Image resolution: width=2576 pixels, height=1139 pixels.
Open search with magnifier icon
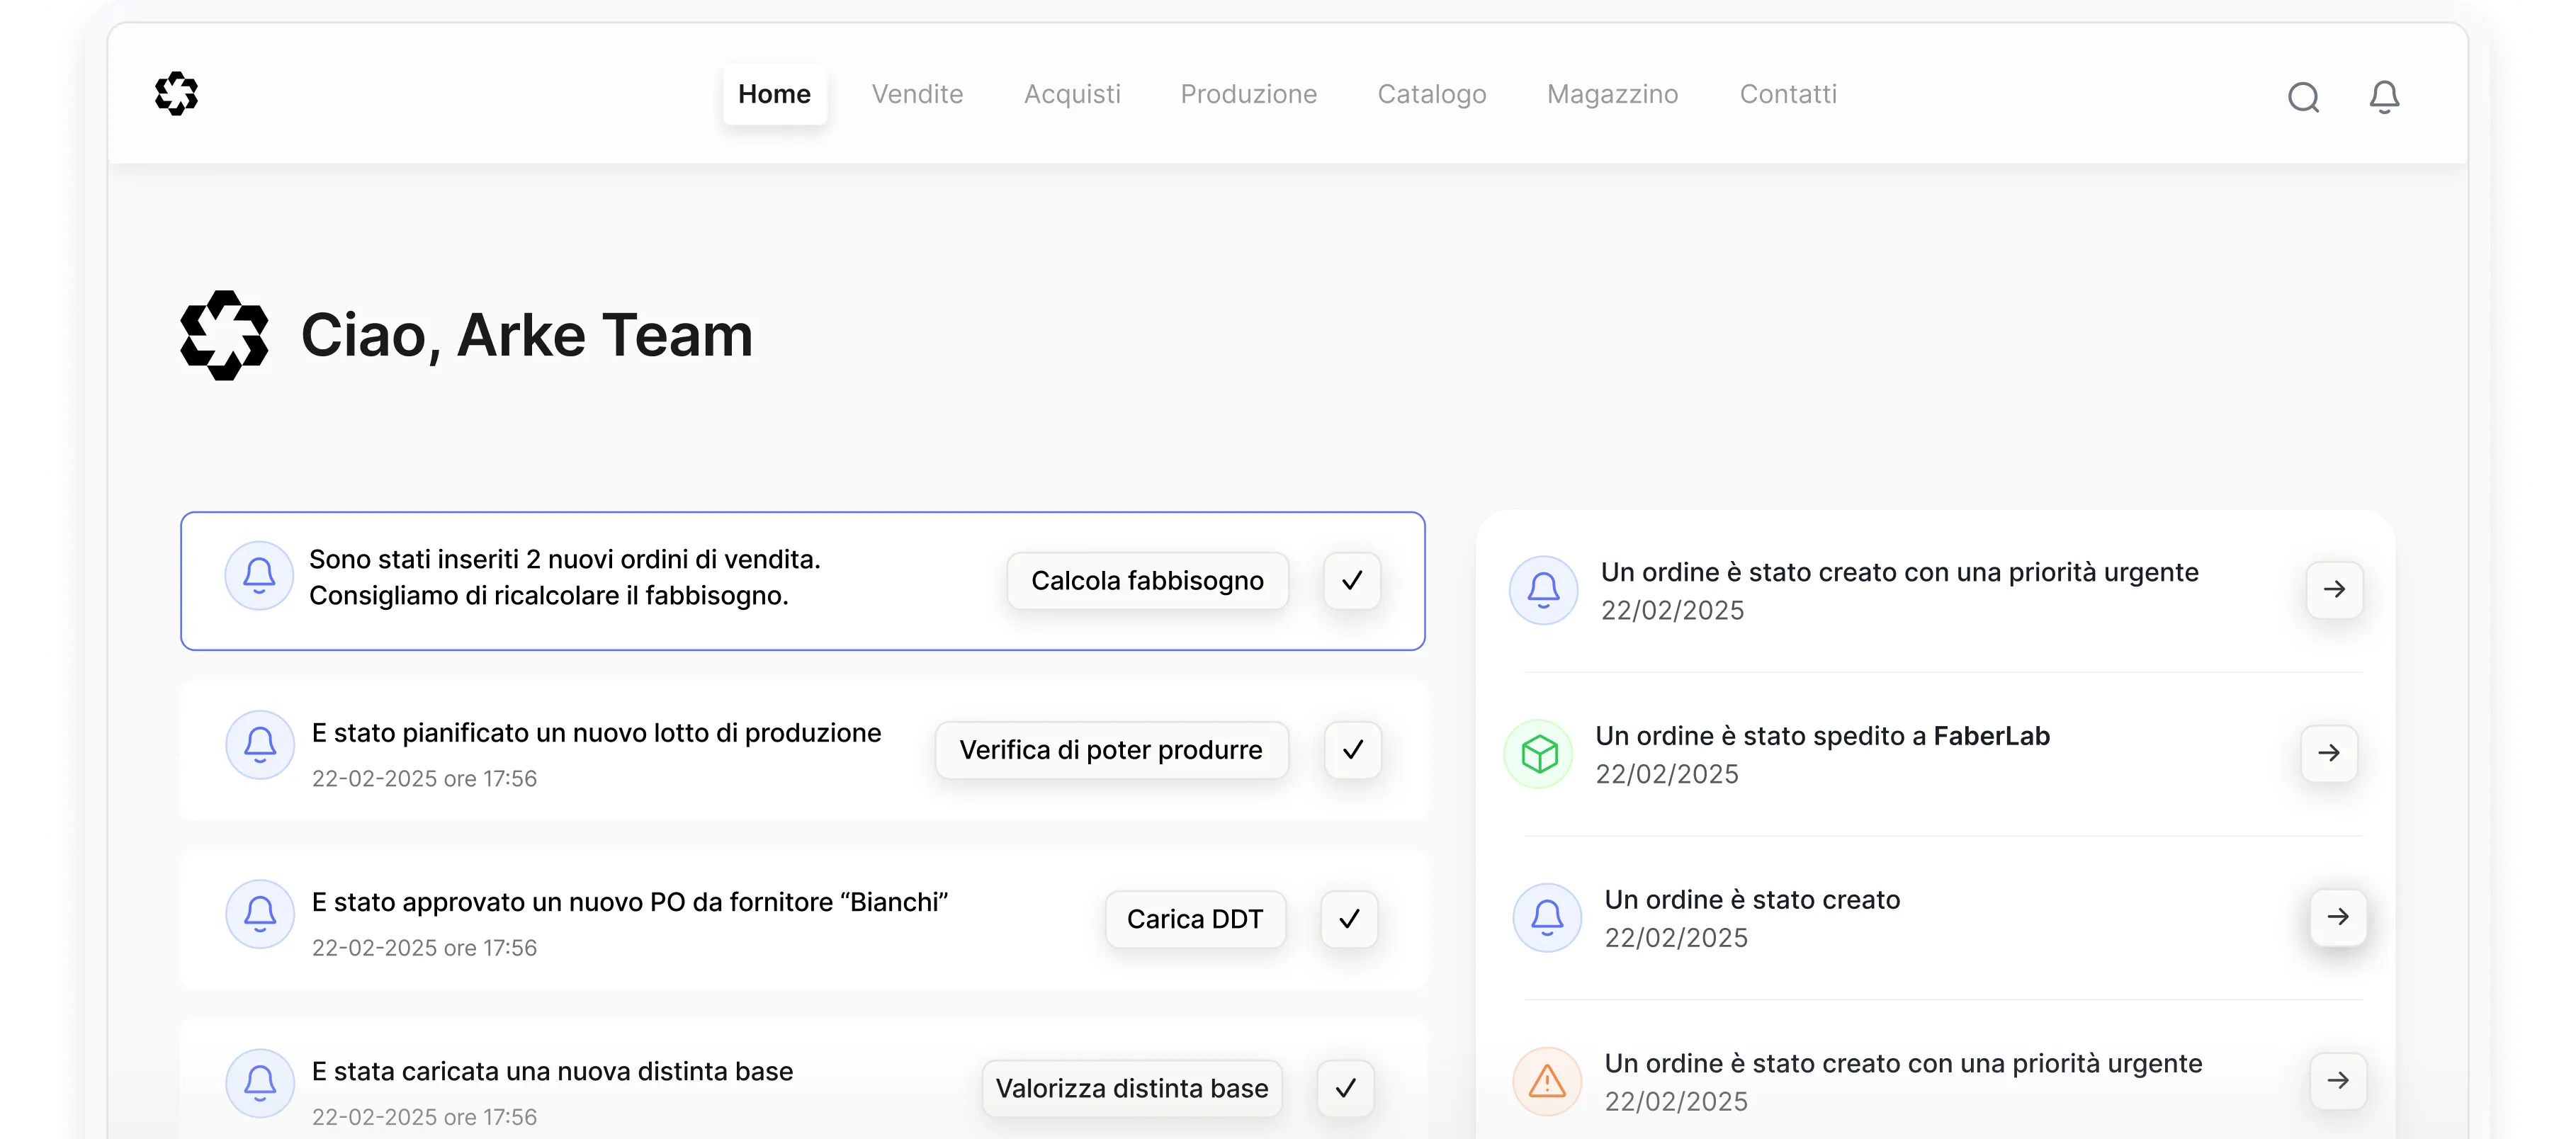[2303, 97]
